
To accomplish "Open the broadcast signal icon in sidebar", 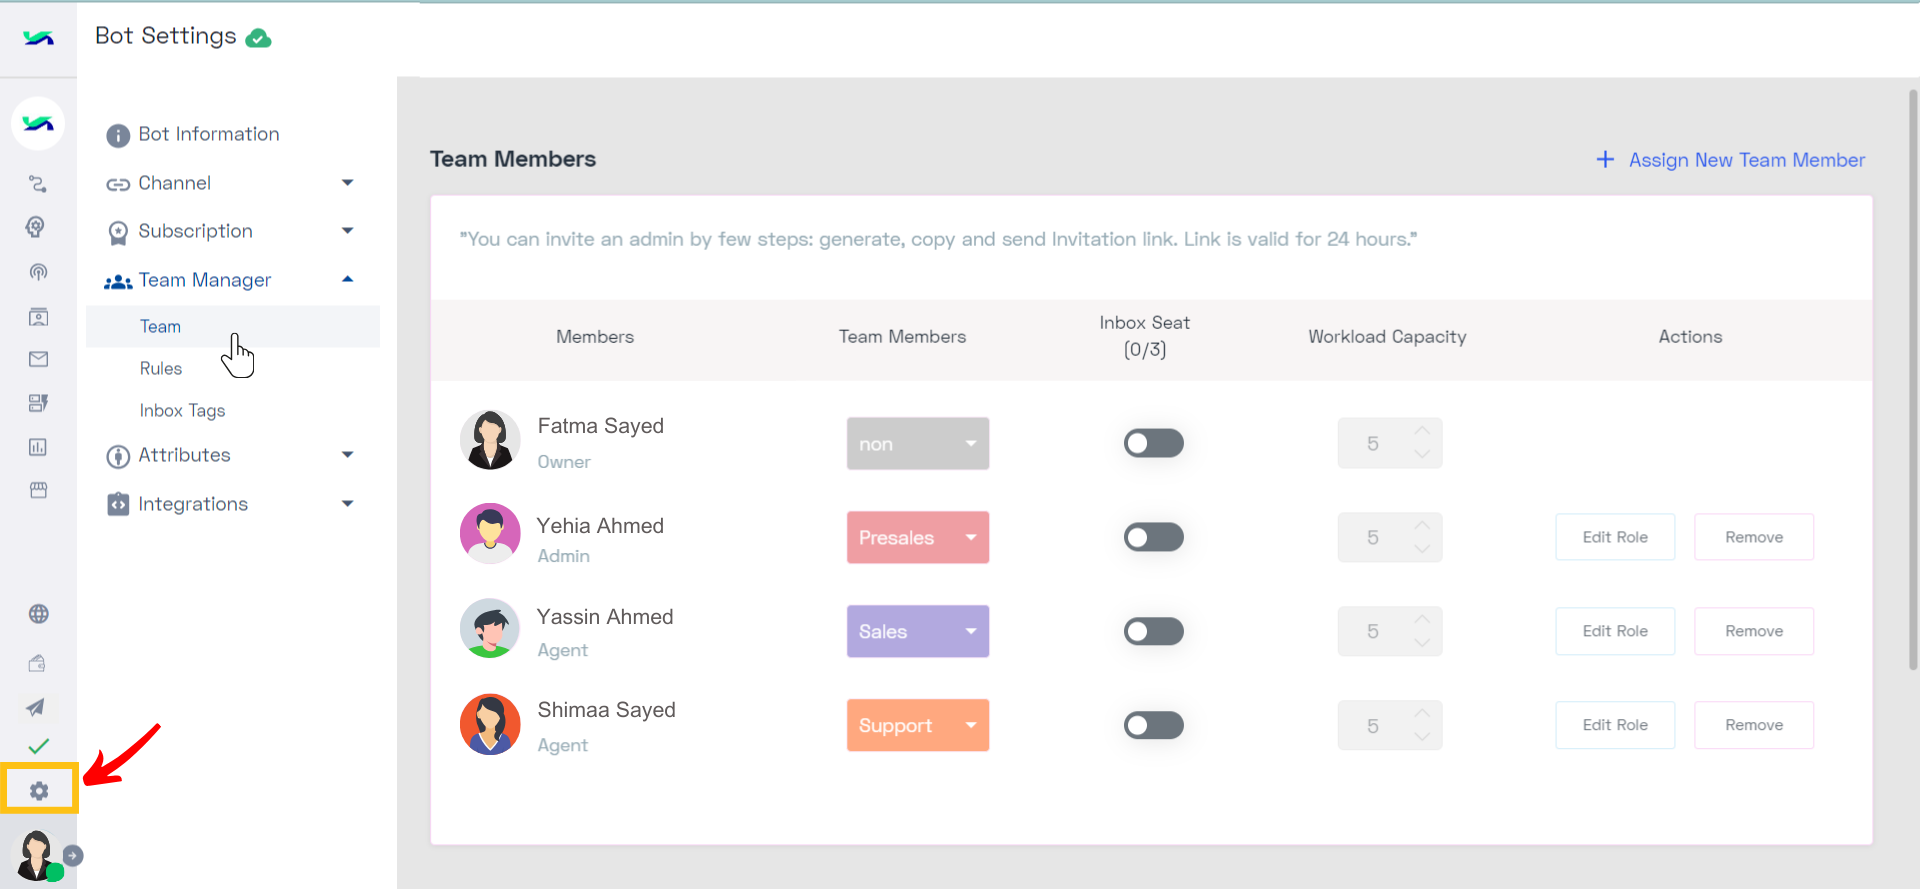I will pyautogui.click(x=38, y=272).
